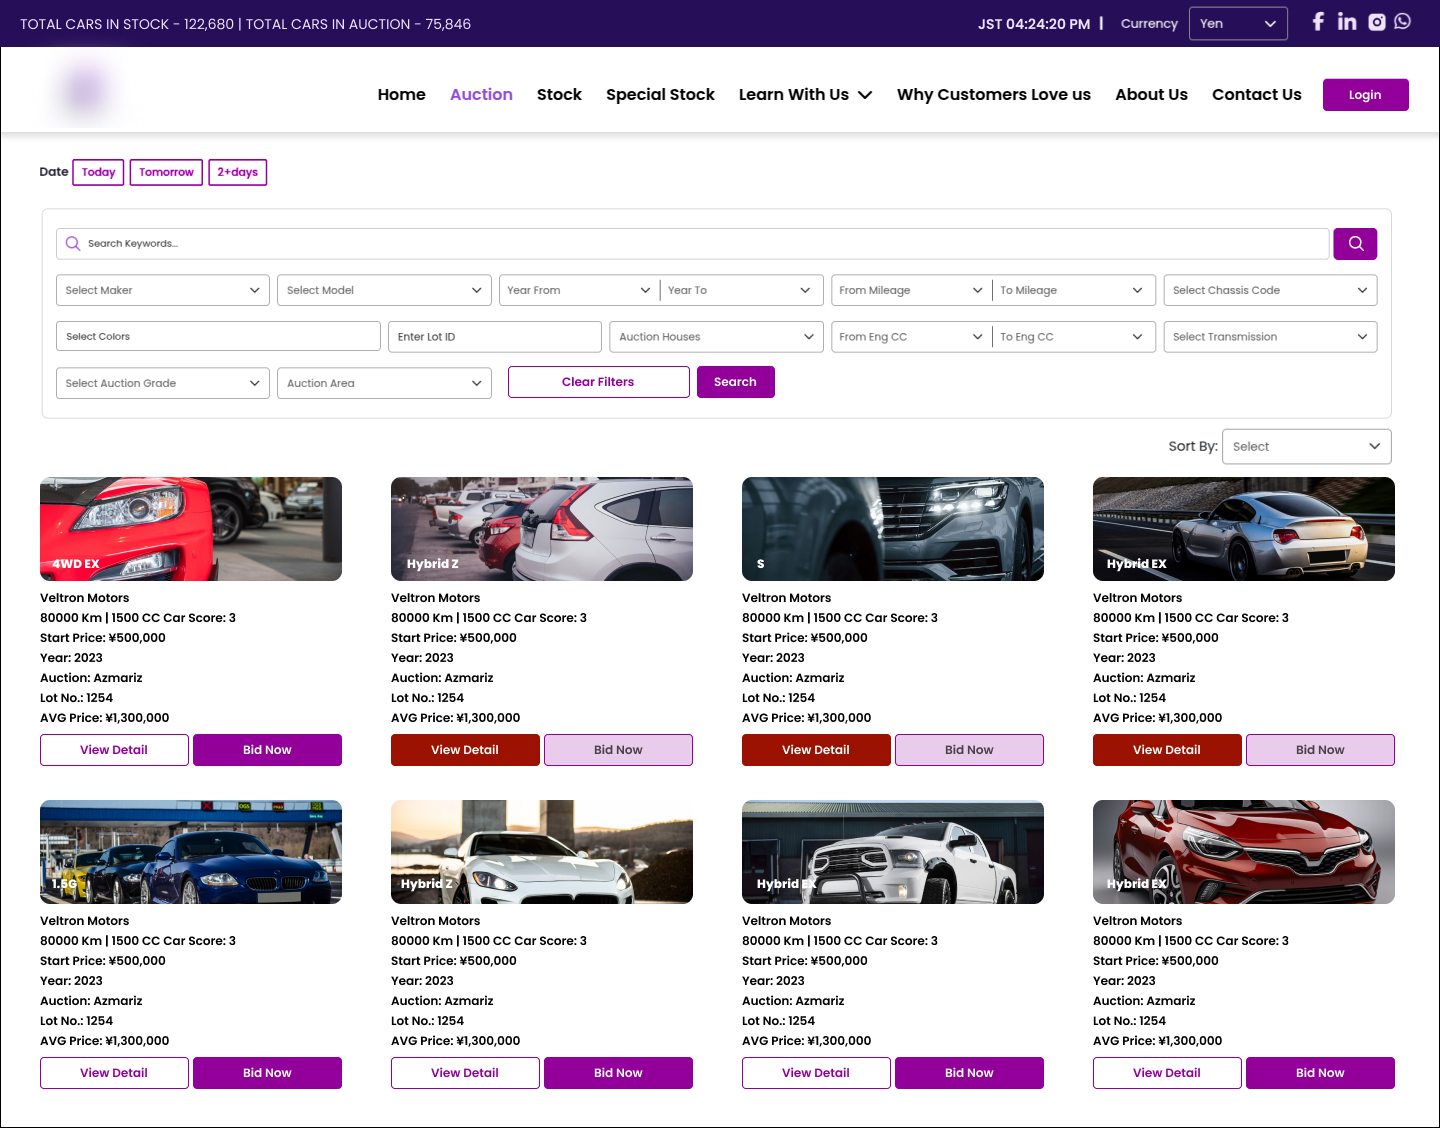
Task: Click View Detail under white SUV Hybrid Z
Action: pyautogui.click(x=465, y=750)
